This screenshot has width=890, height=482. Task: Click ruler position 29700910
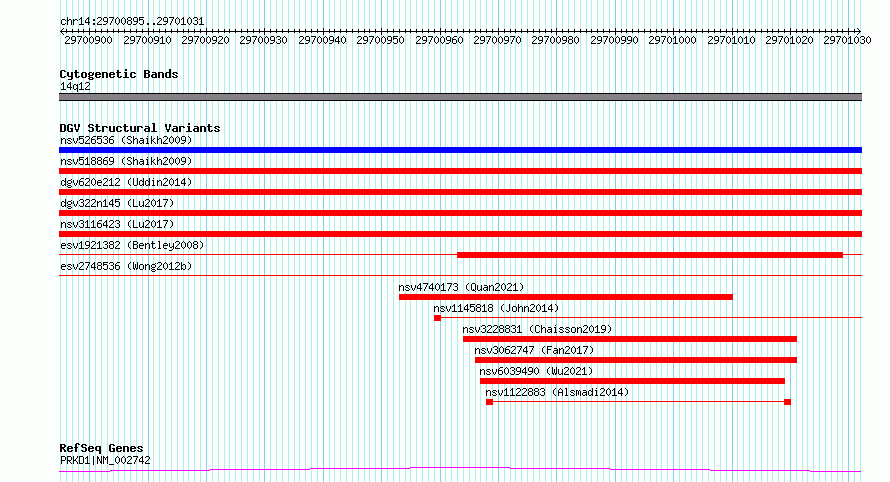[147, 40]
